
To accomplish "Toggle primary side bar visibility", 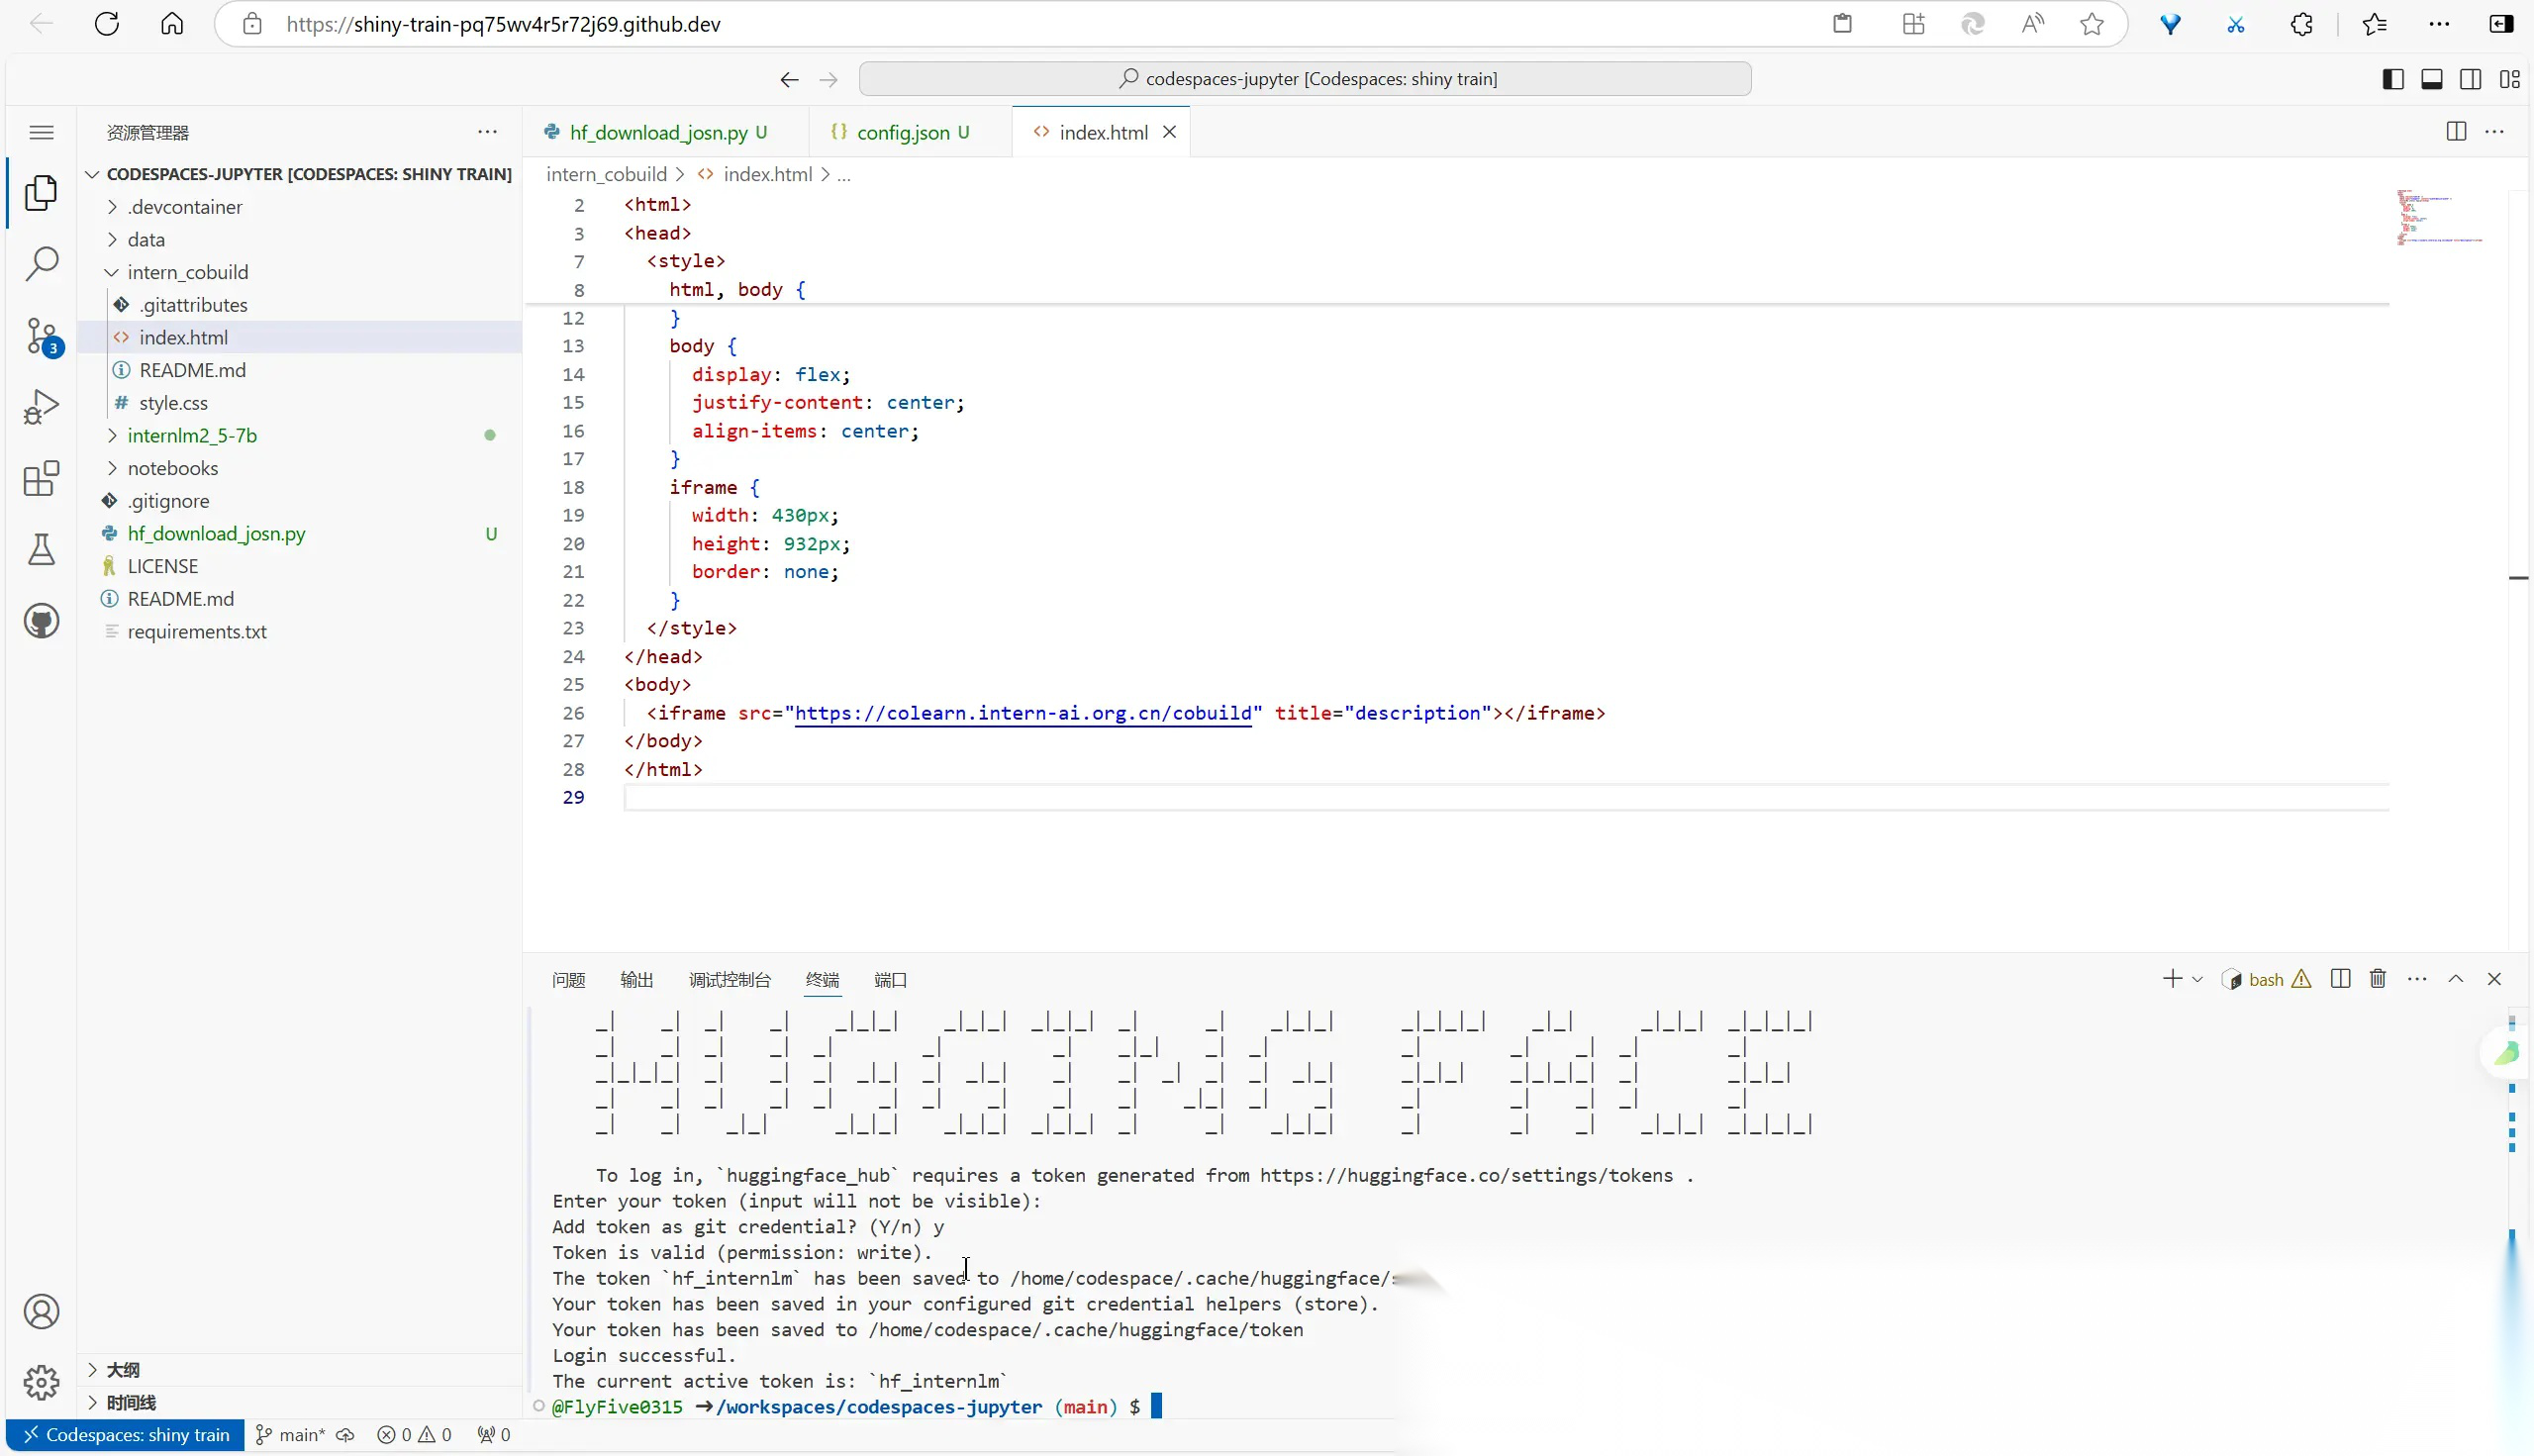I will (x=2393, y=79).
